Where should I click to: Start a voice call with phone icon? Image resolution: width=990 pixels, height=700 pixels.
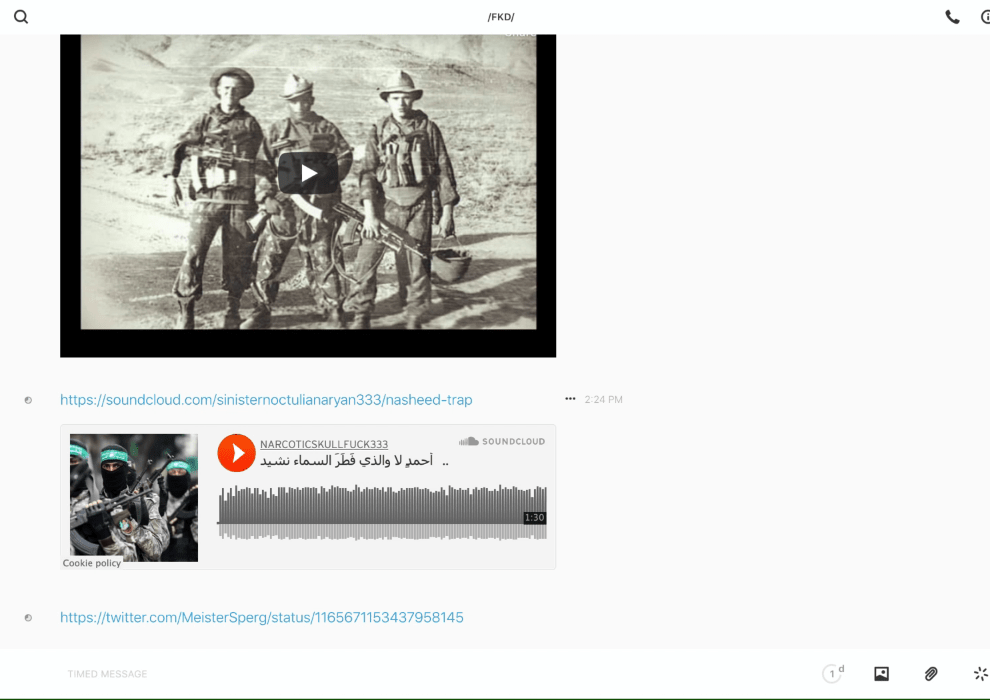pos(952,17)
